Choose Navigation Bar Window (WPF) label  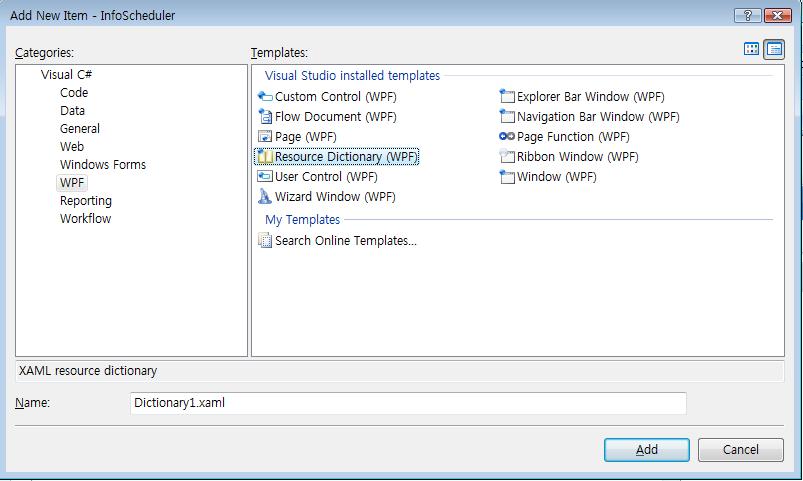pyautogui.click(x=598, y=117)
